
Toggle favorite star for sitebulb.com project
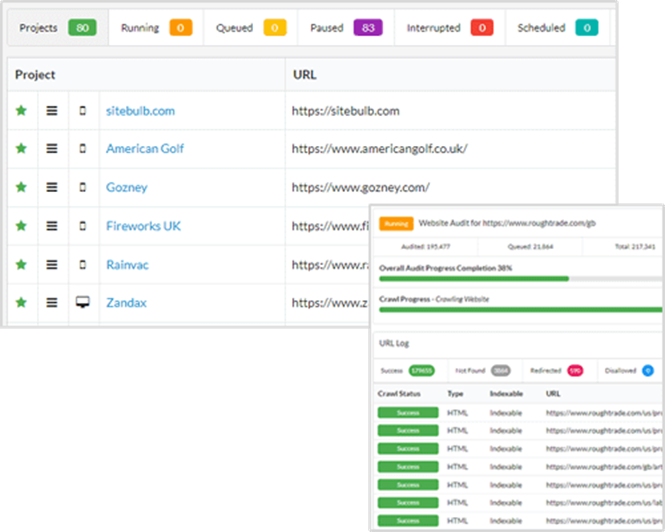(21, 111)
